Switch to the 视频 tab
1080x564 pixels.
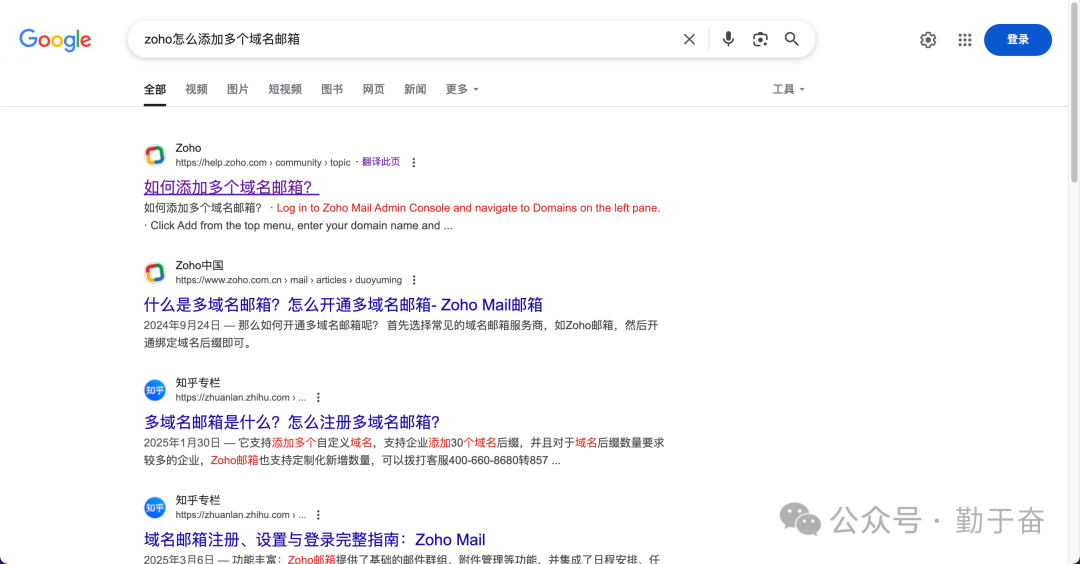196,89
